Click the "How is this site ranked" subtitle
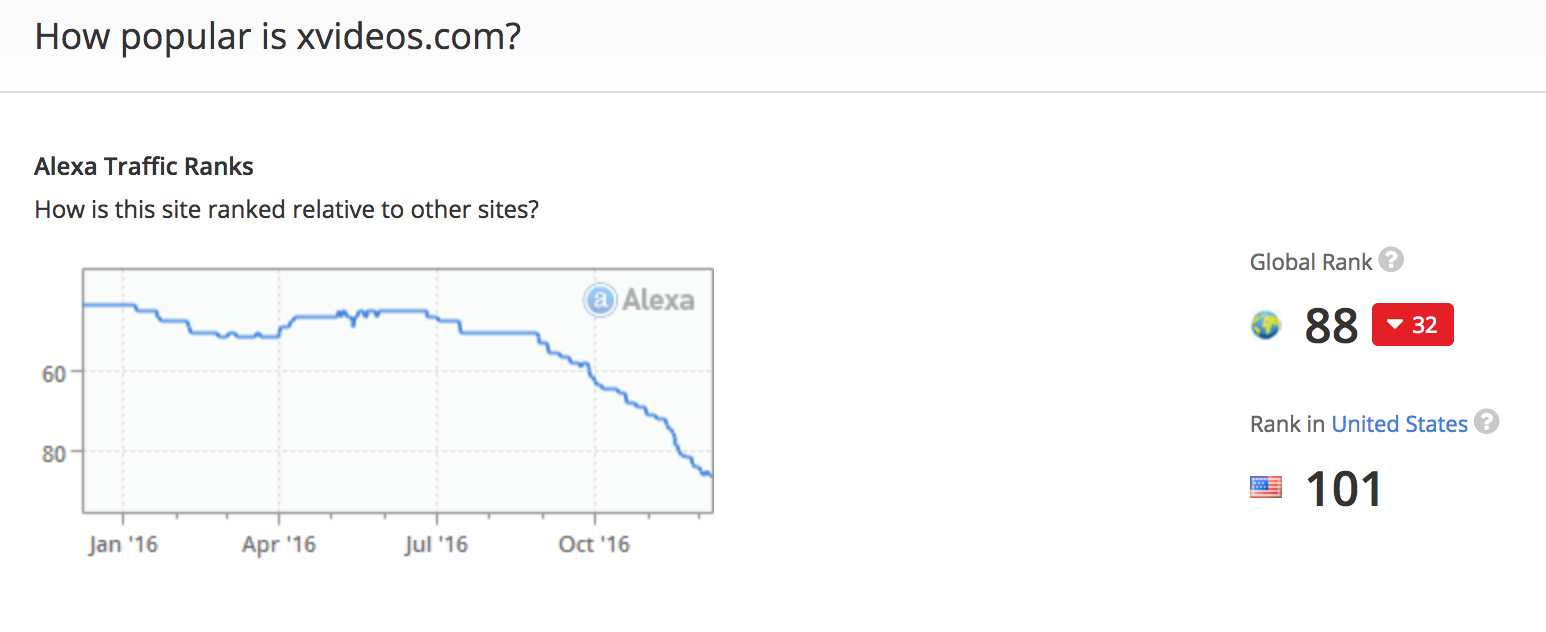 287,210
